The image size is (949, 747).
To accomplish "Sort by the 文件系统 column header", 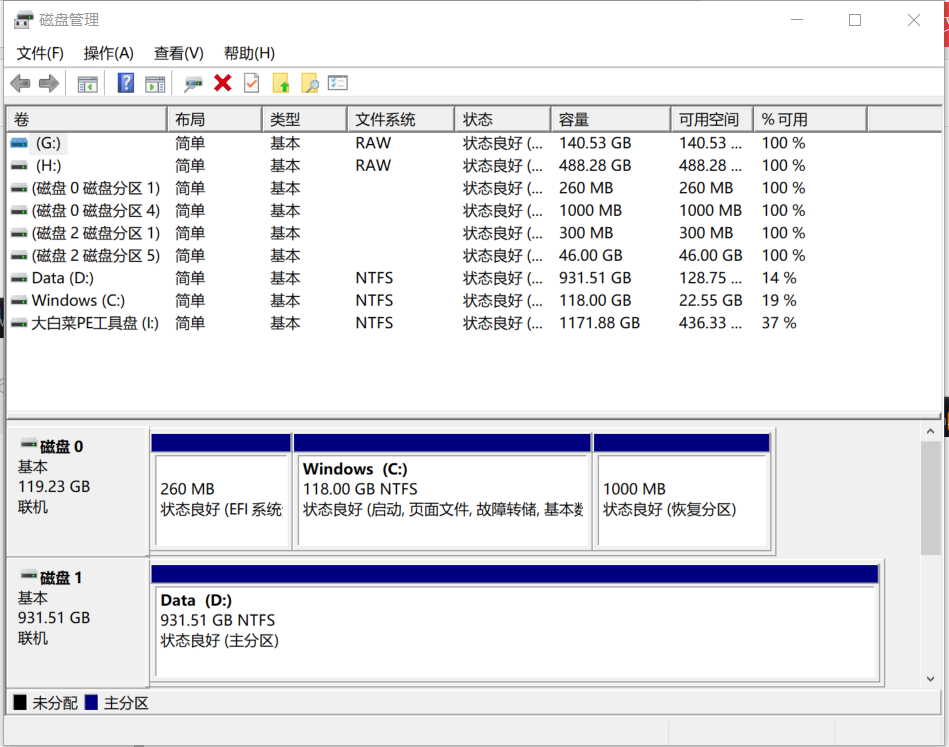I will click(x=401, y=119).
